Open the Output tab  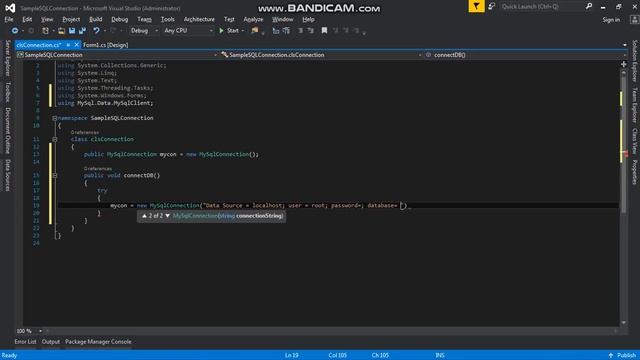pos(51,342)
